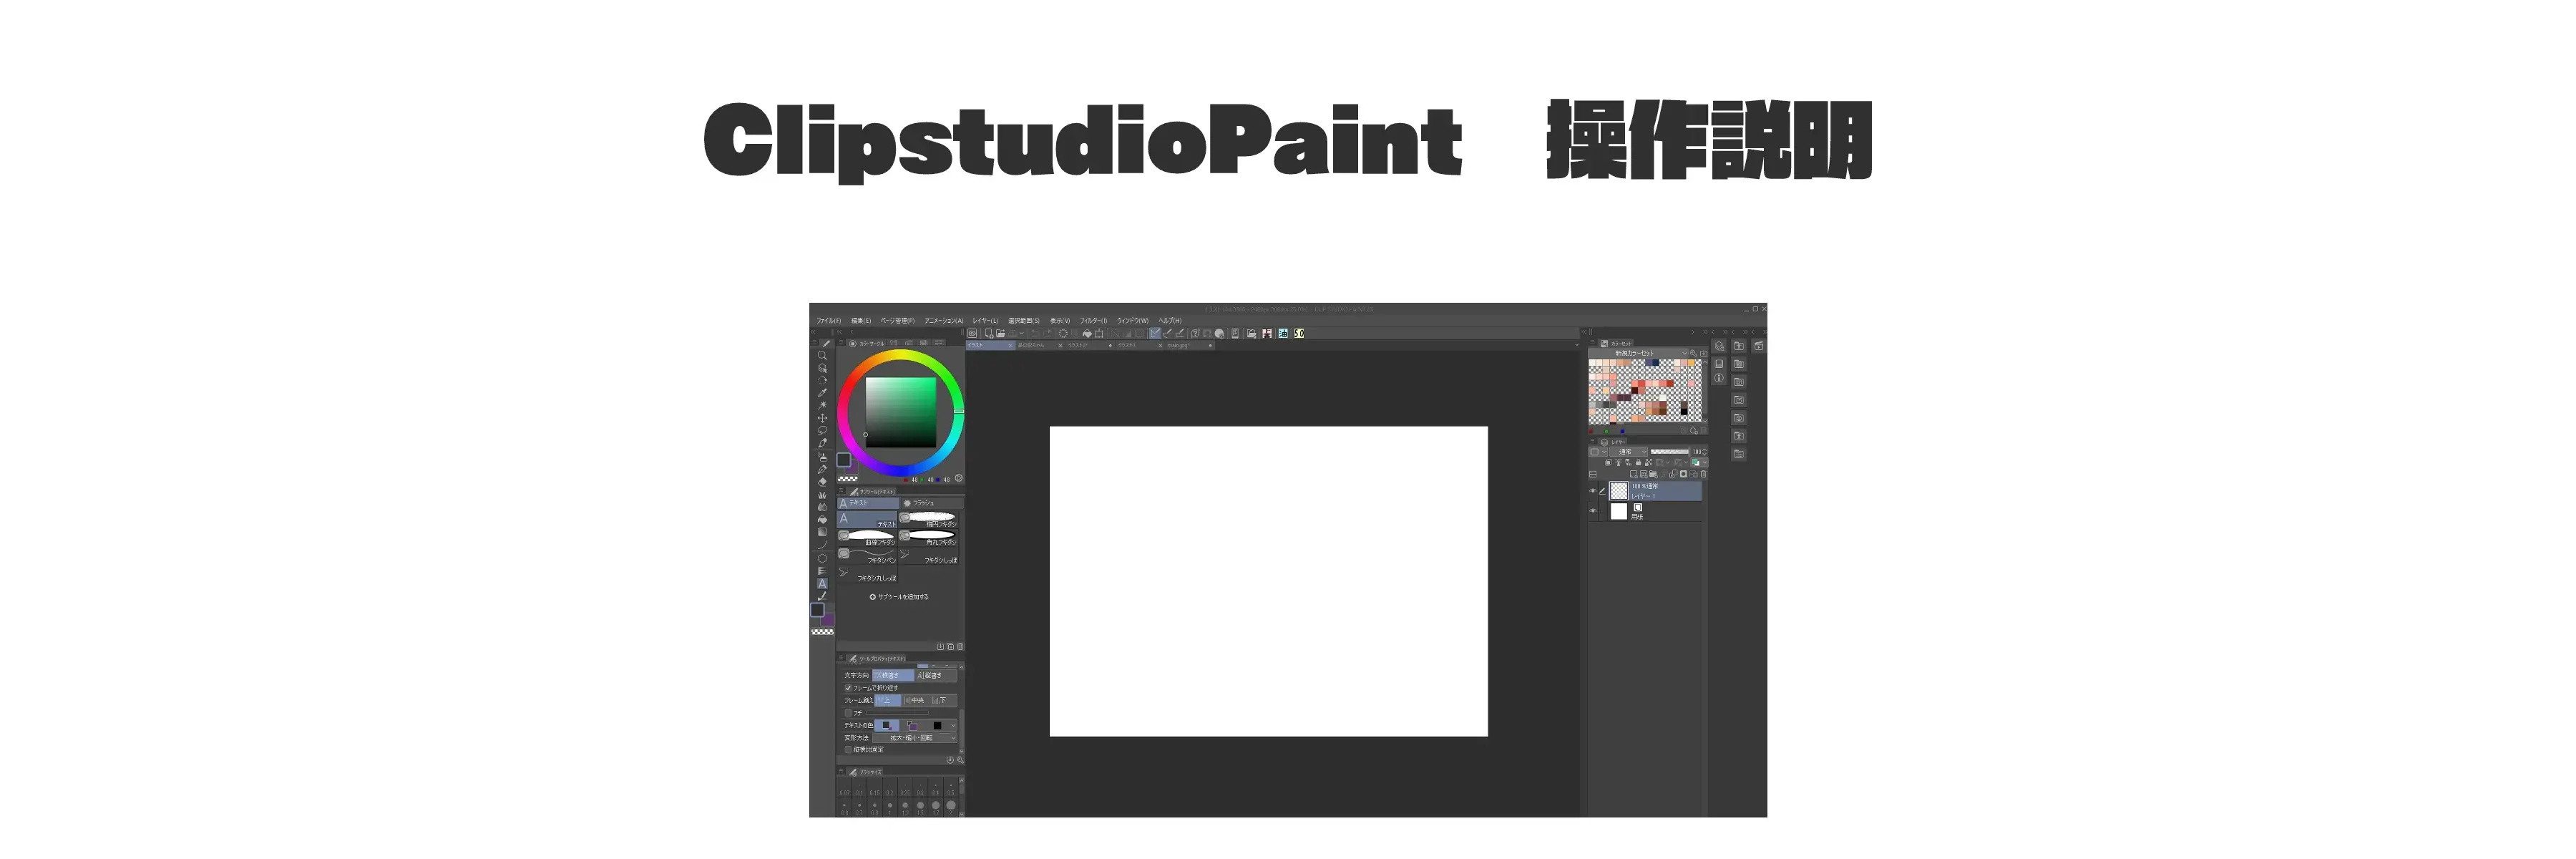The width and height of the screenshot is (2576, 859).
Task: Open the レイヤー(L) menu
Action: click(x=985, y=321)
